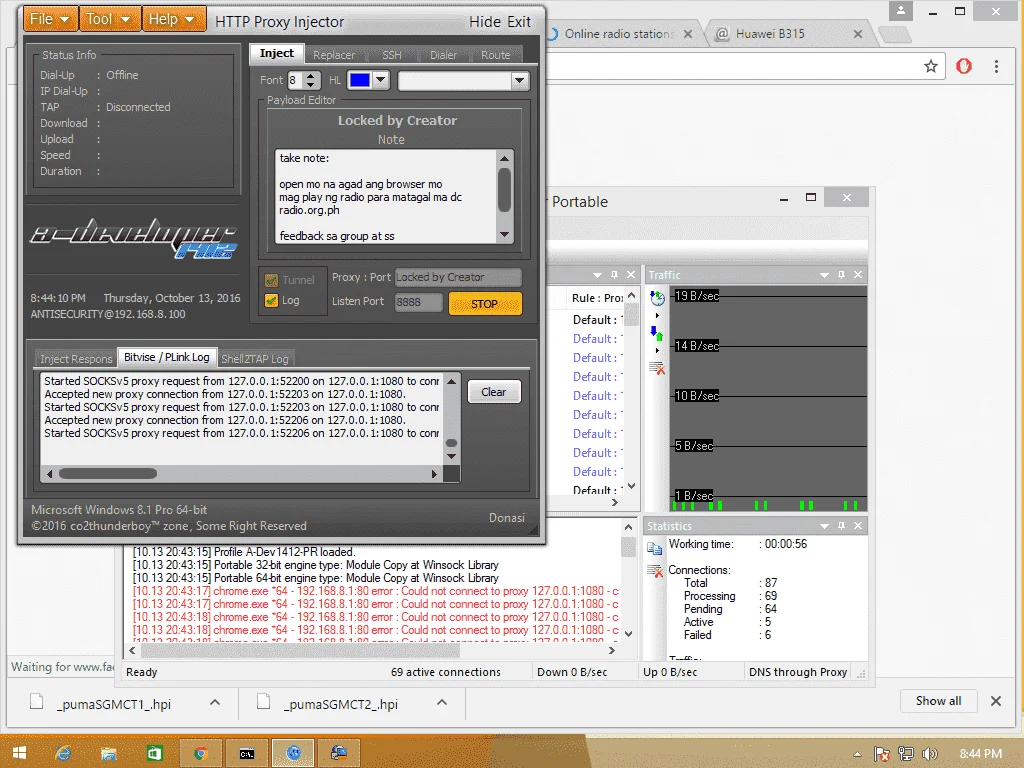Open the Chrome three-dot menu
1024x768 pixels.
point(996,66)
